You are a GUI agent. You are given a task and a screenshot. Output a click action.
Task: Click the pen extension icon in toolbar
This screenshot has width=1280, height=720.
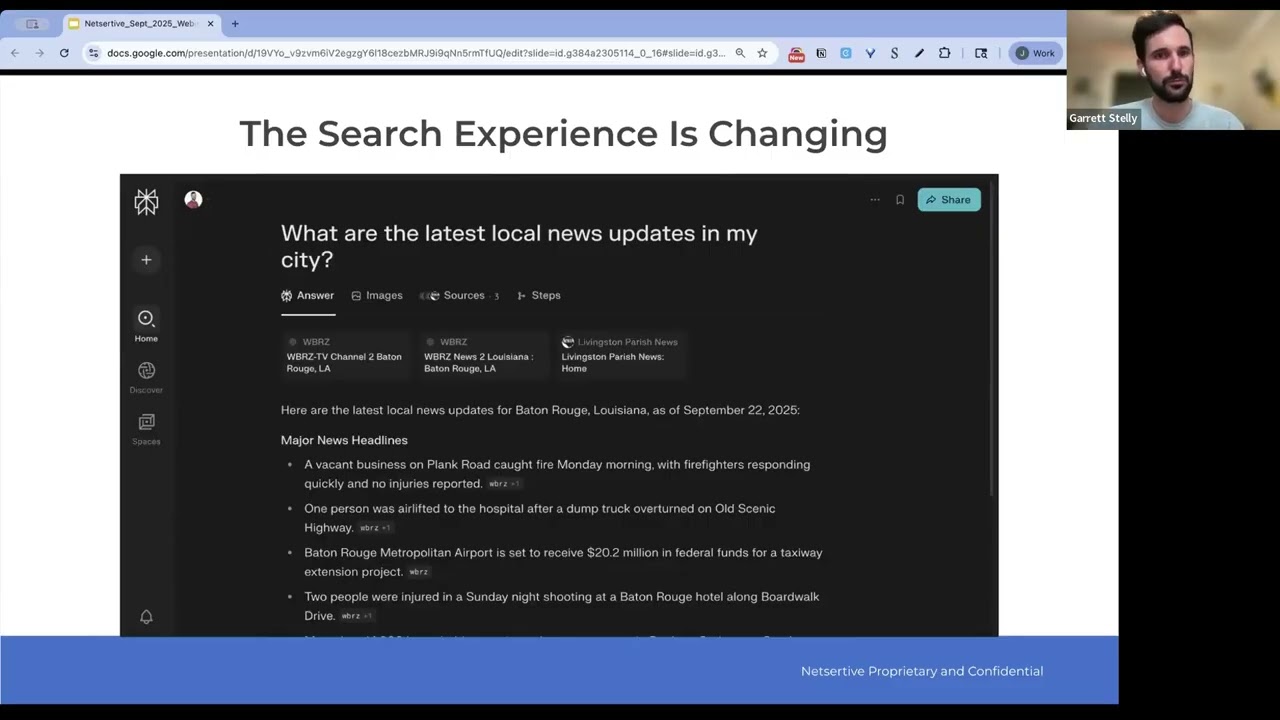[x=919, y=53]
